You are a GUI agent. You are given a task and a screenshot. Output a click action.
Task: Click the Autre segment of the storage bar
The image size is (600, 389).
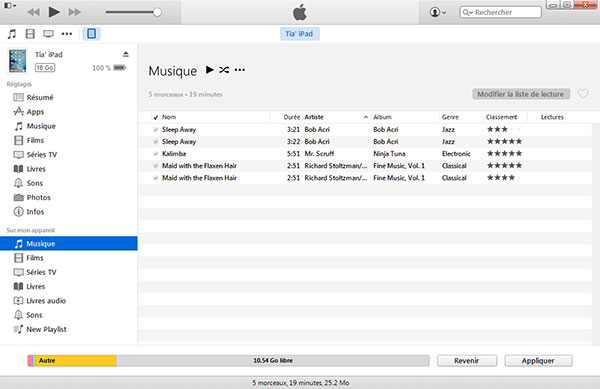(76, 360)
